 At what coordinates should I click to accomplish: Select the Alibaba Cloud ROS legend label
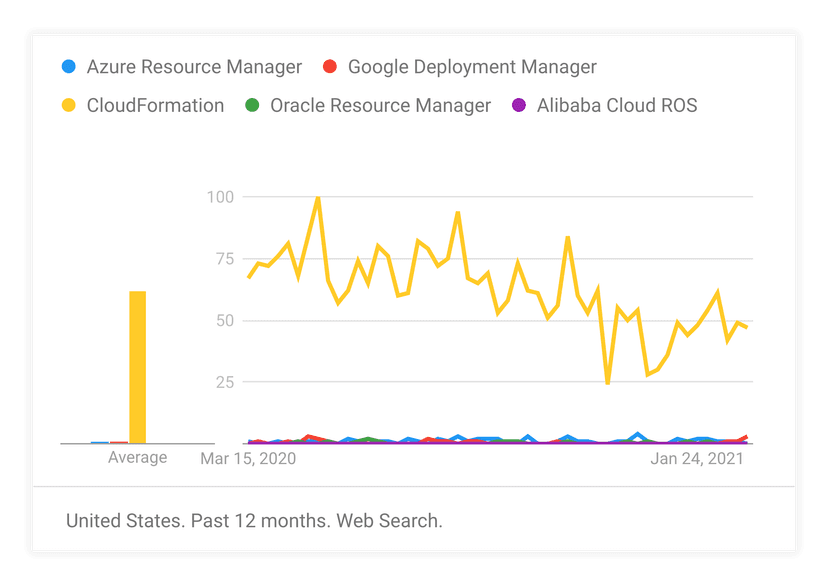pos(617,106)
